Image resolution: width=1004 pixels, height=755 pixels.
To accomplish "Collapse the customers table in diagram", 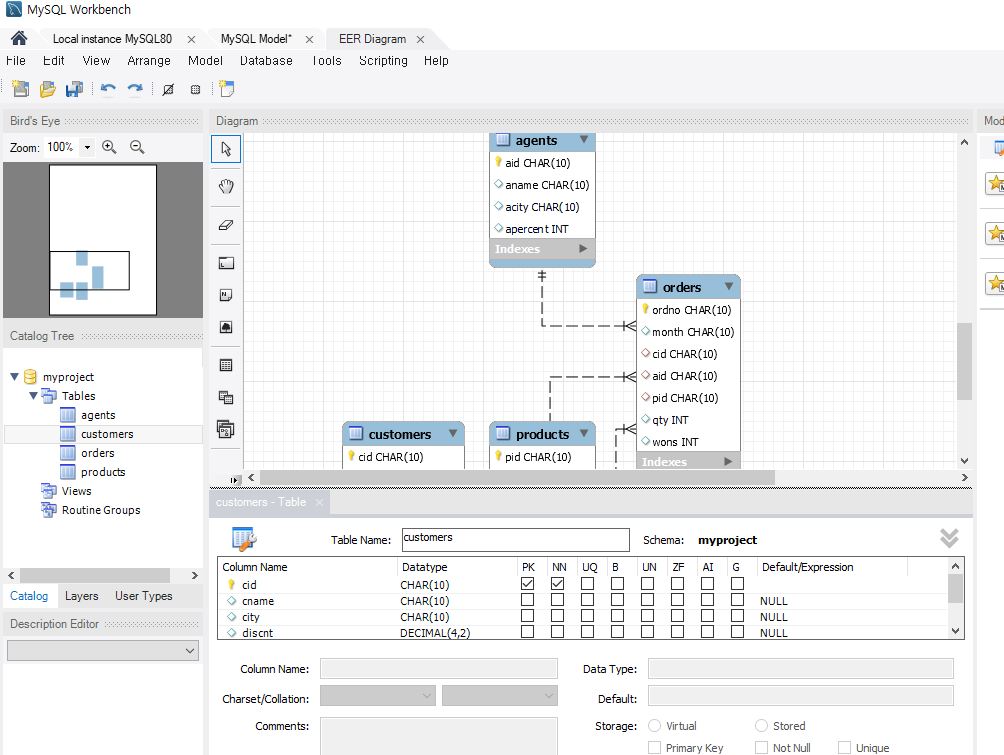I will pos(453,433).
